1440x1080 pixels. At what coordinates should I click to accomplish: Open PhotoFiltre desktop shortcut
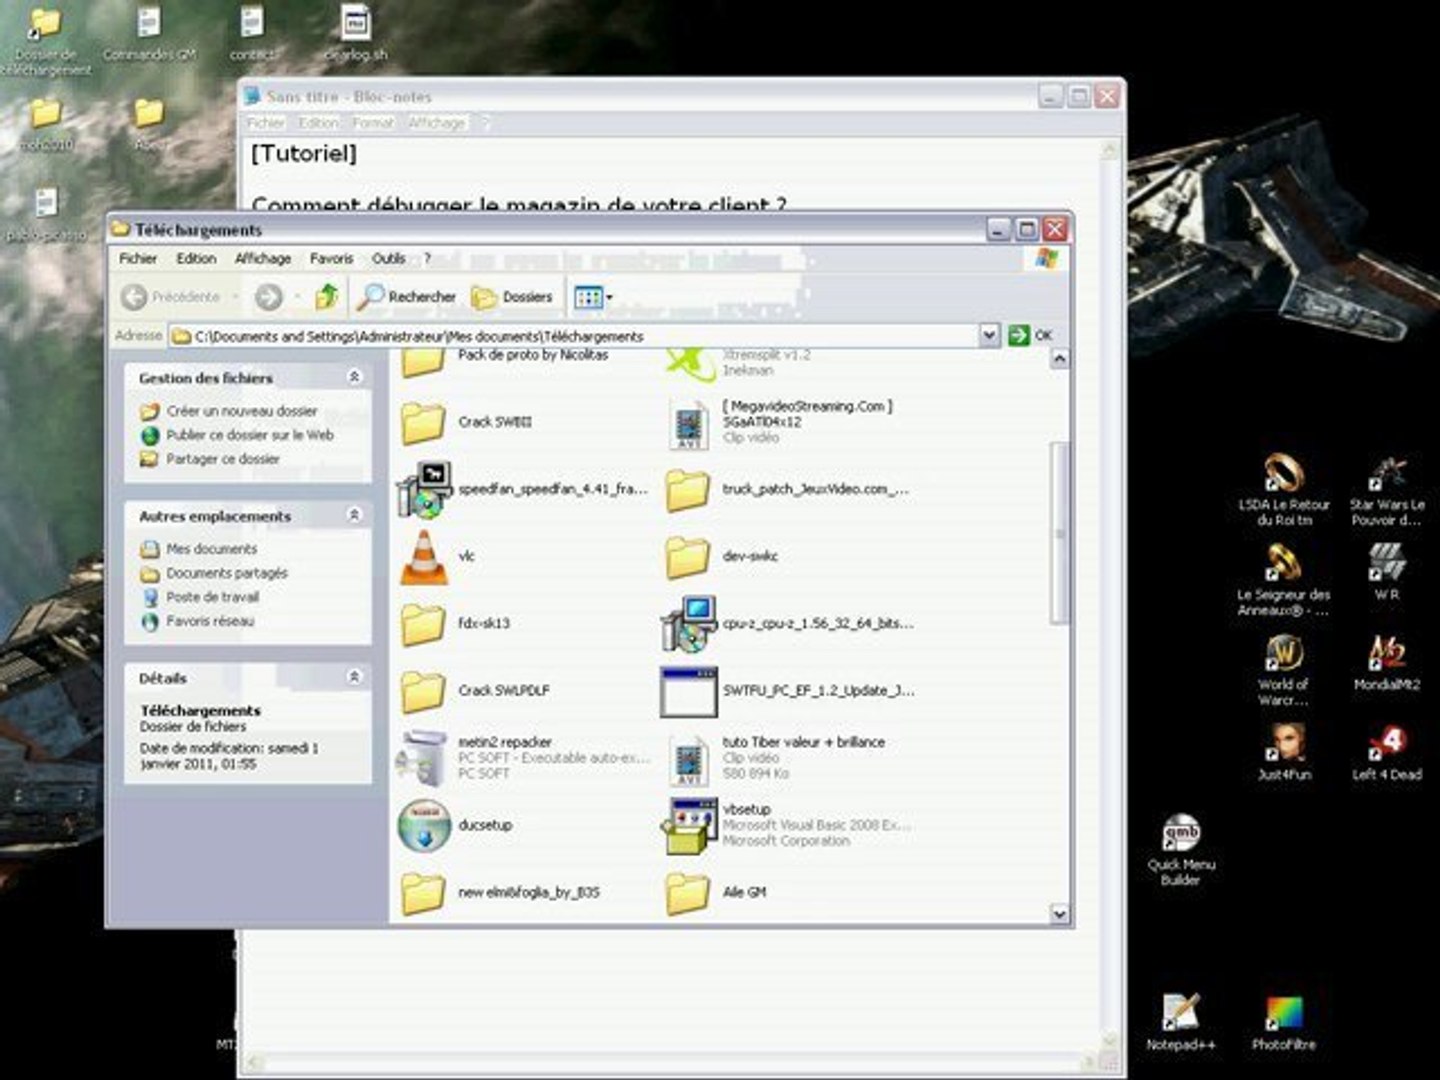click(x=1284, y=1023)
